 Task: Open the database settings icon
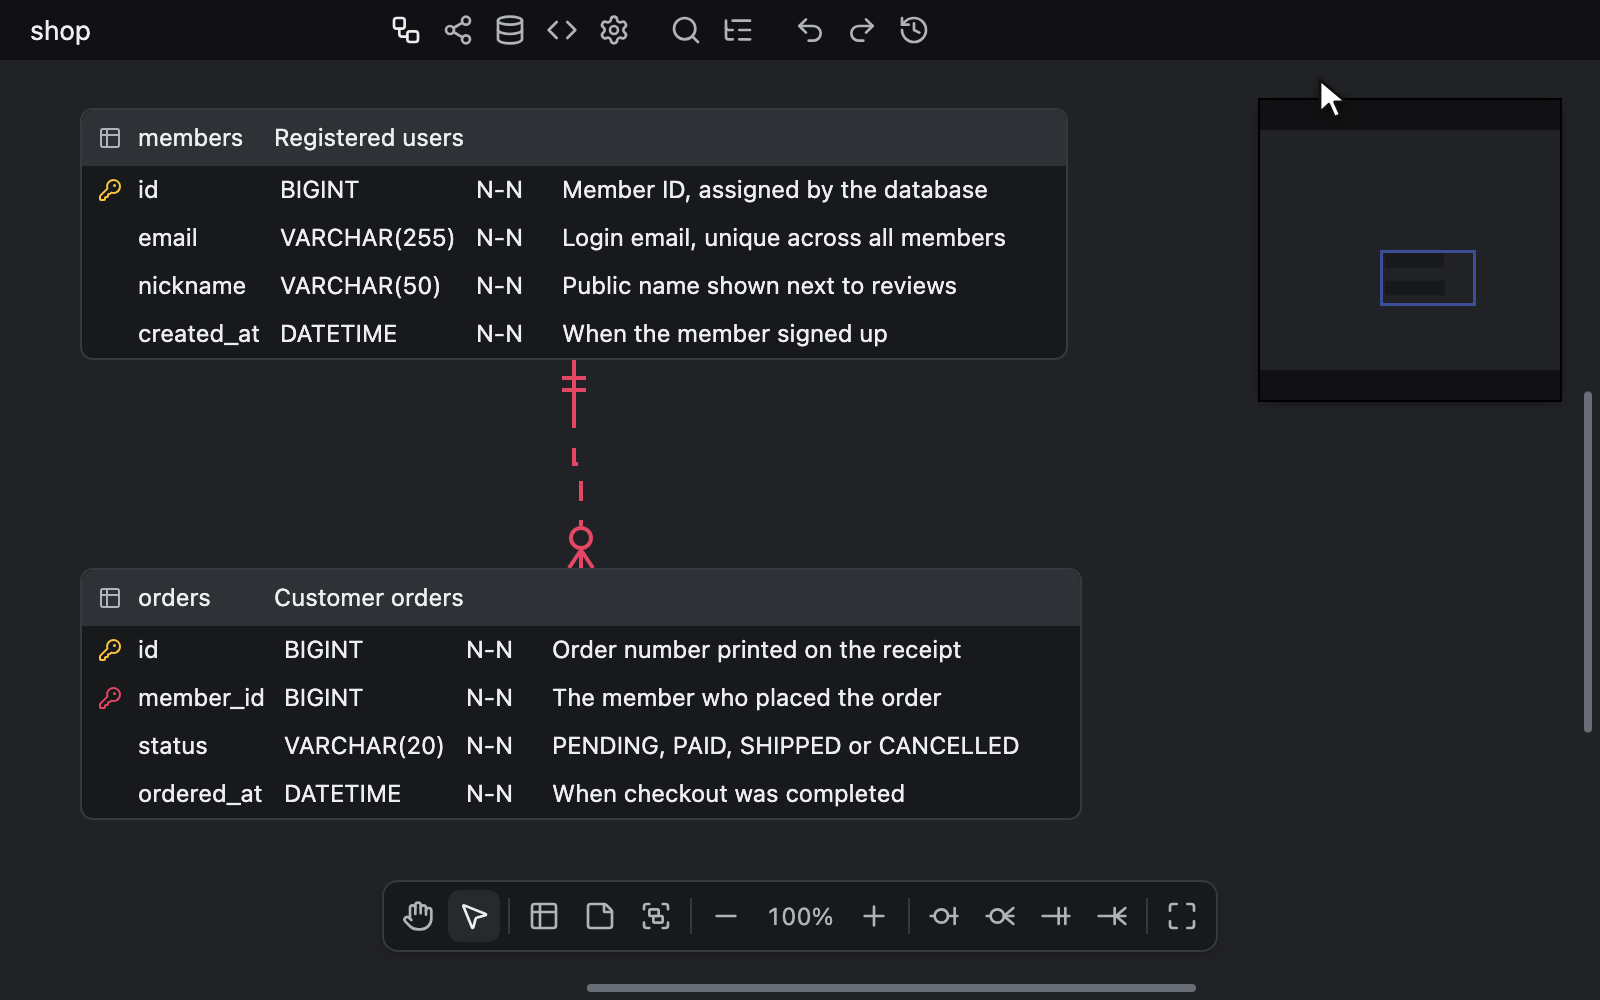click(x=510, y=30)
